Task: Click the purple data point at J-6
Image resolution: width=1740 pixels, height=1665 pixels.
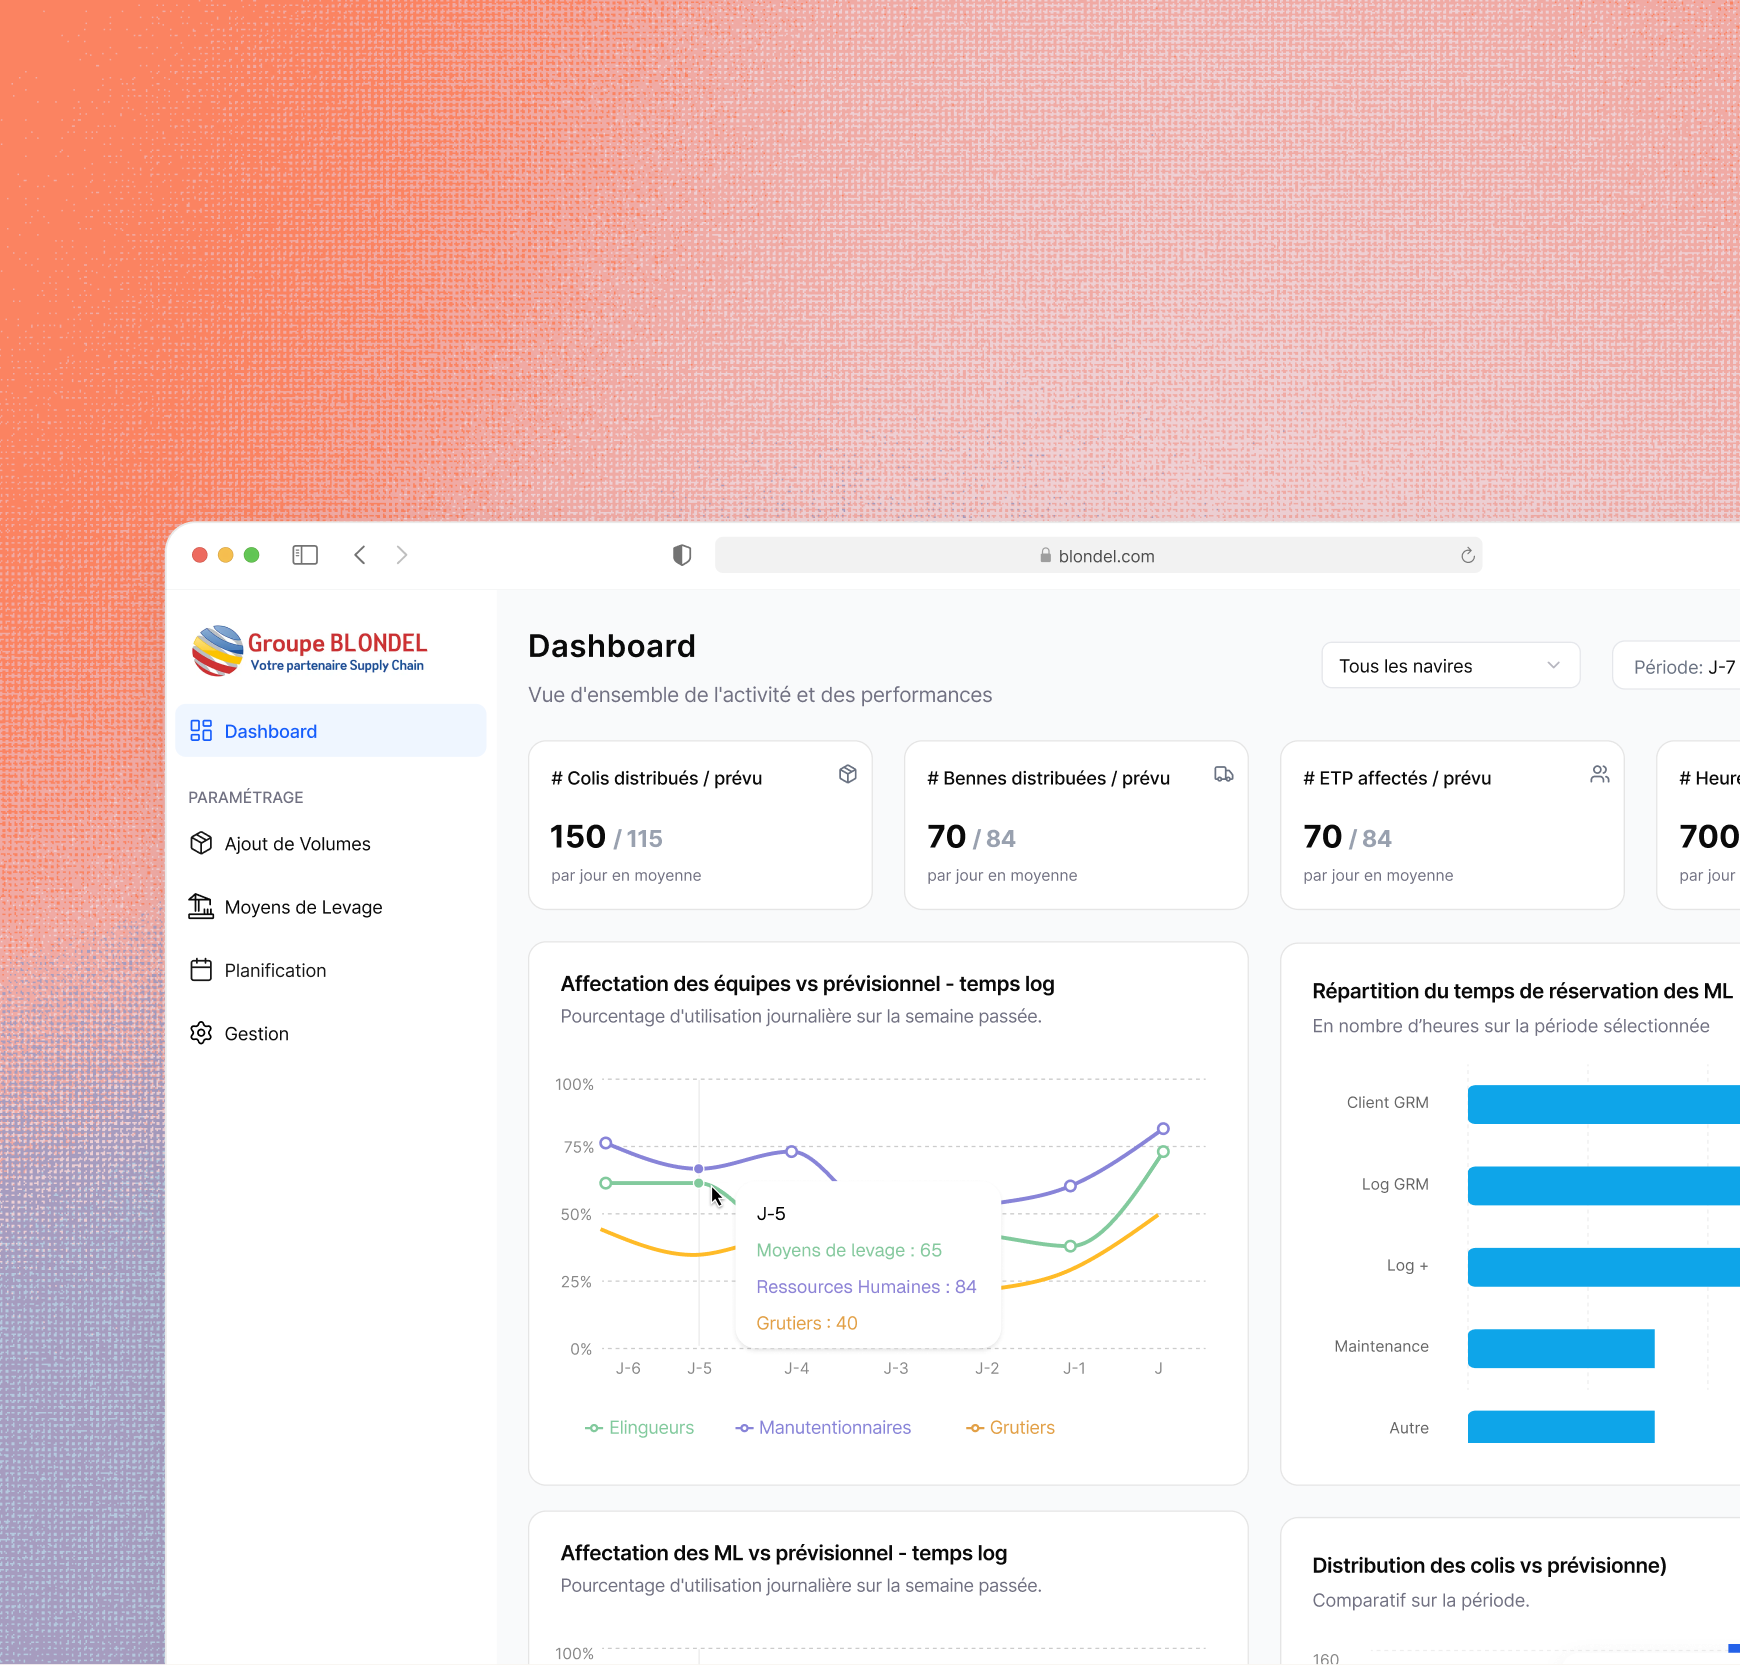Action: pyautogui.click(x=606, y=1143)
